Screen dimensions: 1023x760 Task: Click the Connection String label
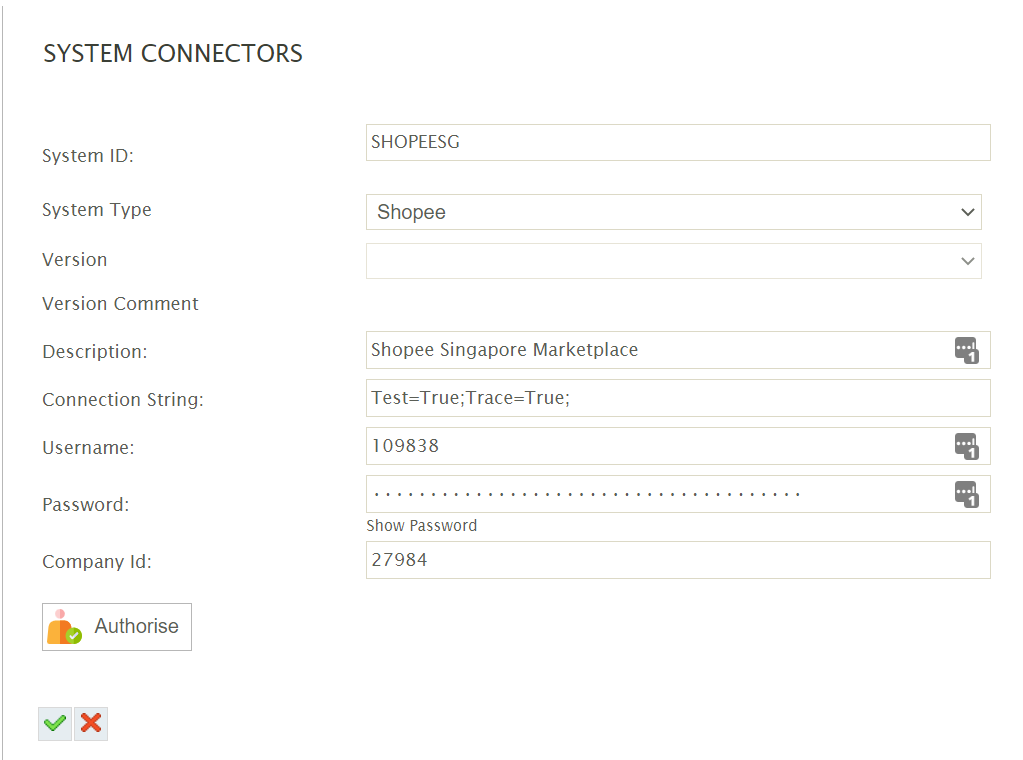point(122,400)
